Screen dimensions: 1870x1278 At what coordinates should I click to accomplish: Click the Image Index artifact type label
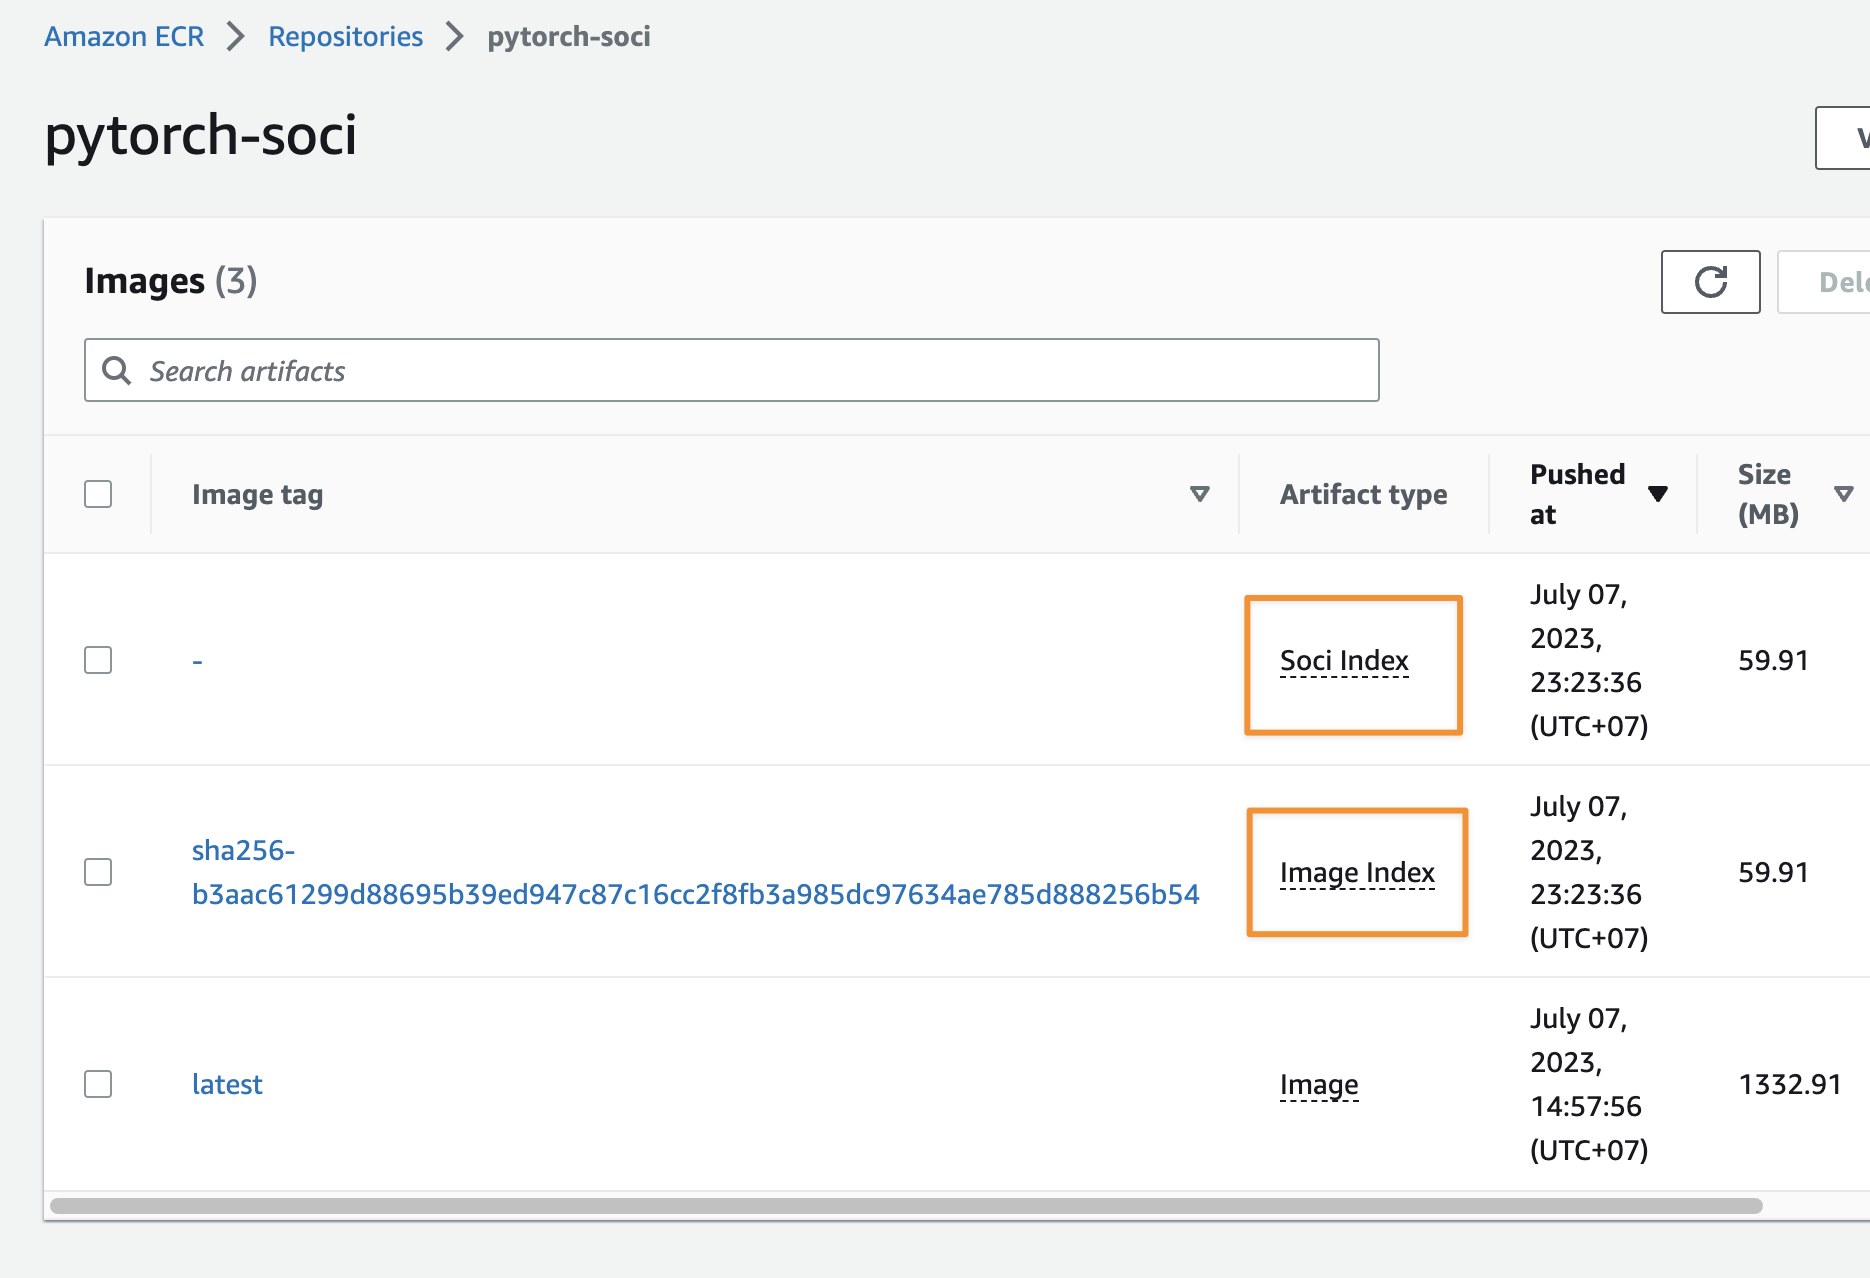click(1357, 873)
